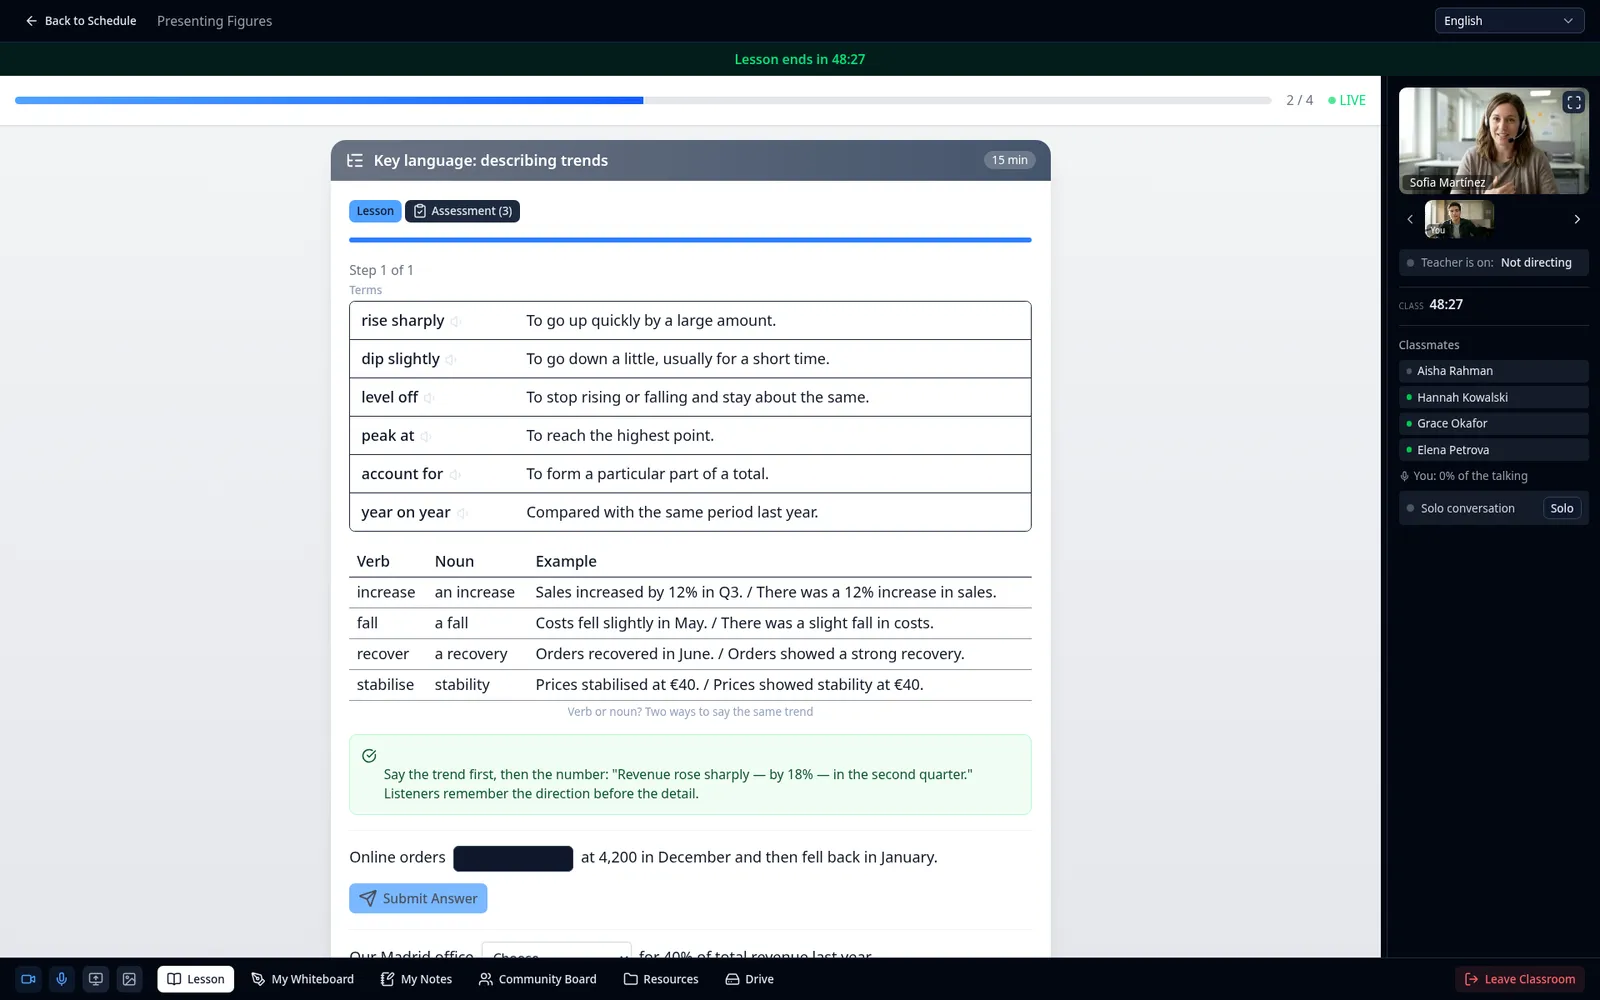Open the Choose dropdown for Madrid office sentence
1600x1000 pixels.
tap(556, 950)
